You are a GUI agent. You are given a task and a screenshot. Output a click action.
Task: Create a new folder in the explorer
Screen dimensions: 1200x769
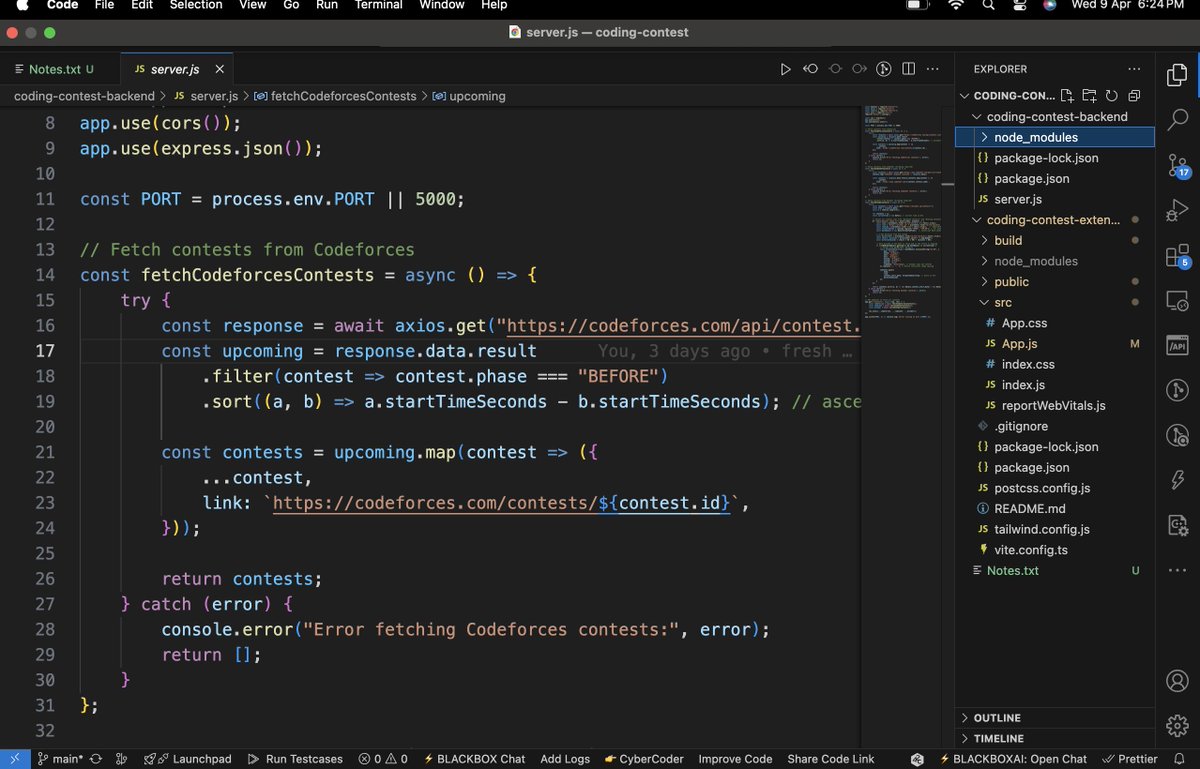[x=1089, y=96]
